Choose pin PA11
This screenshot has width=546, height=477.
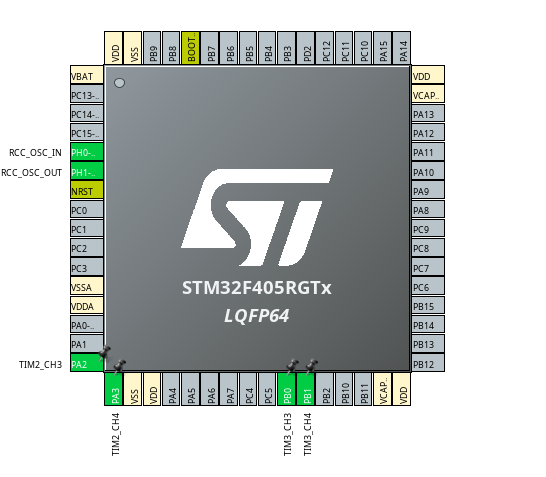point(428,152)
